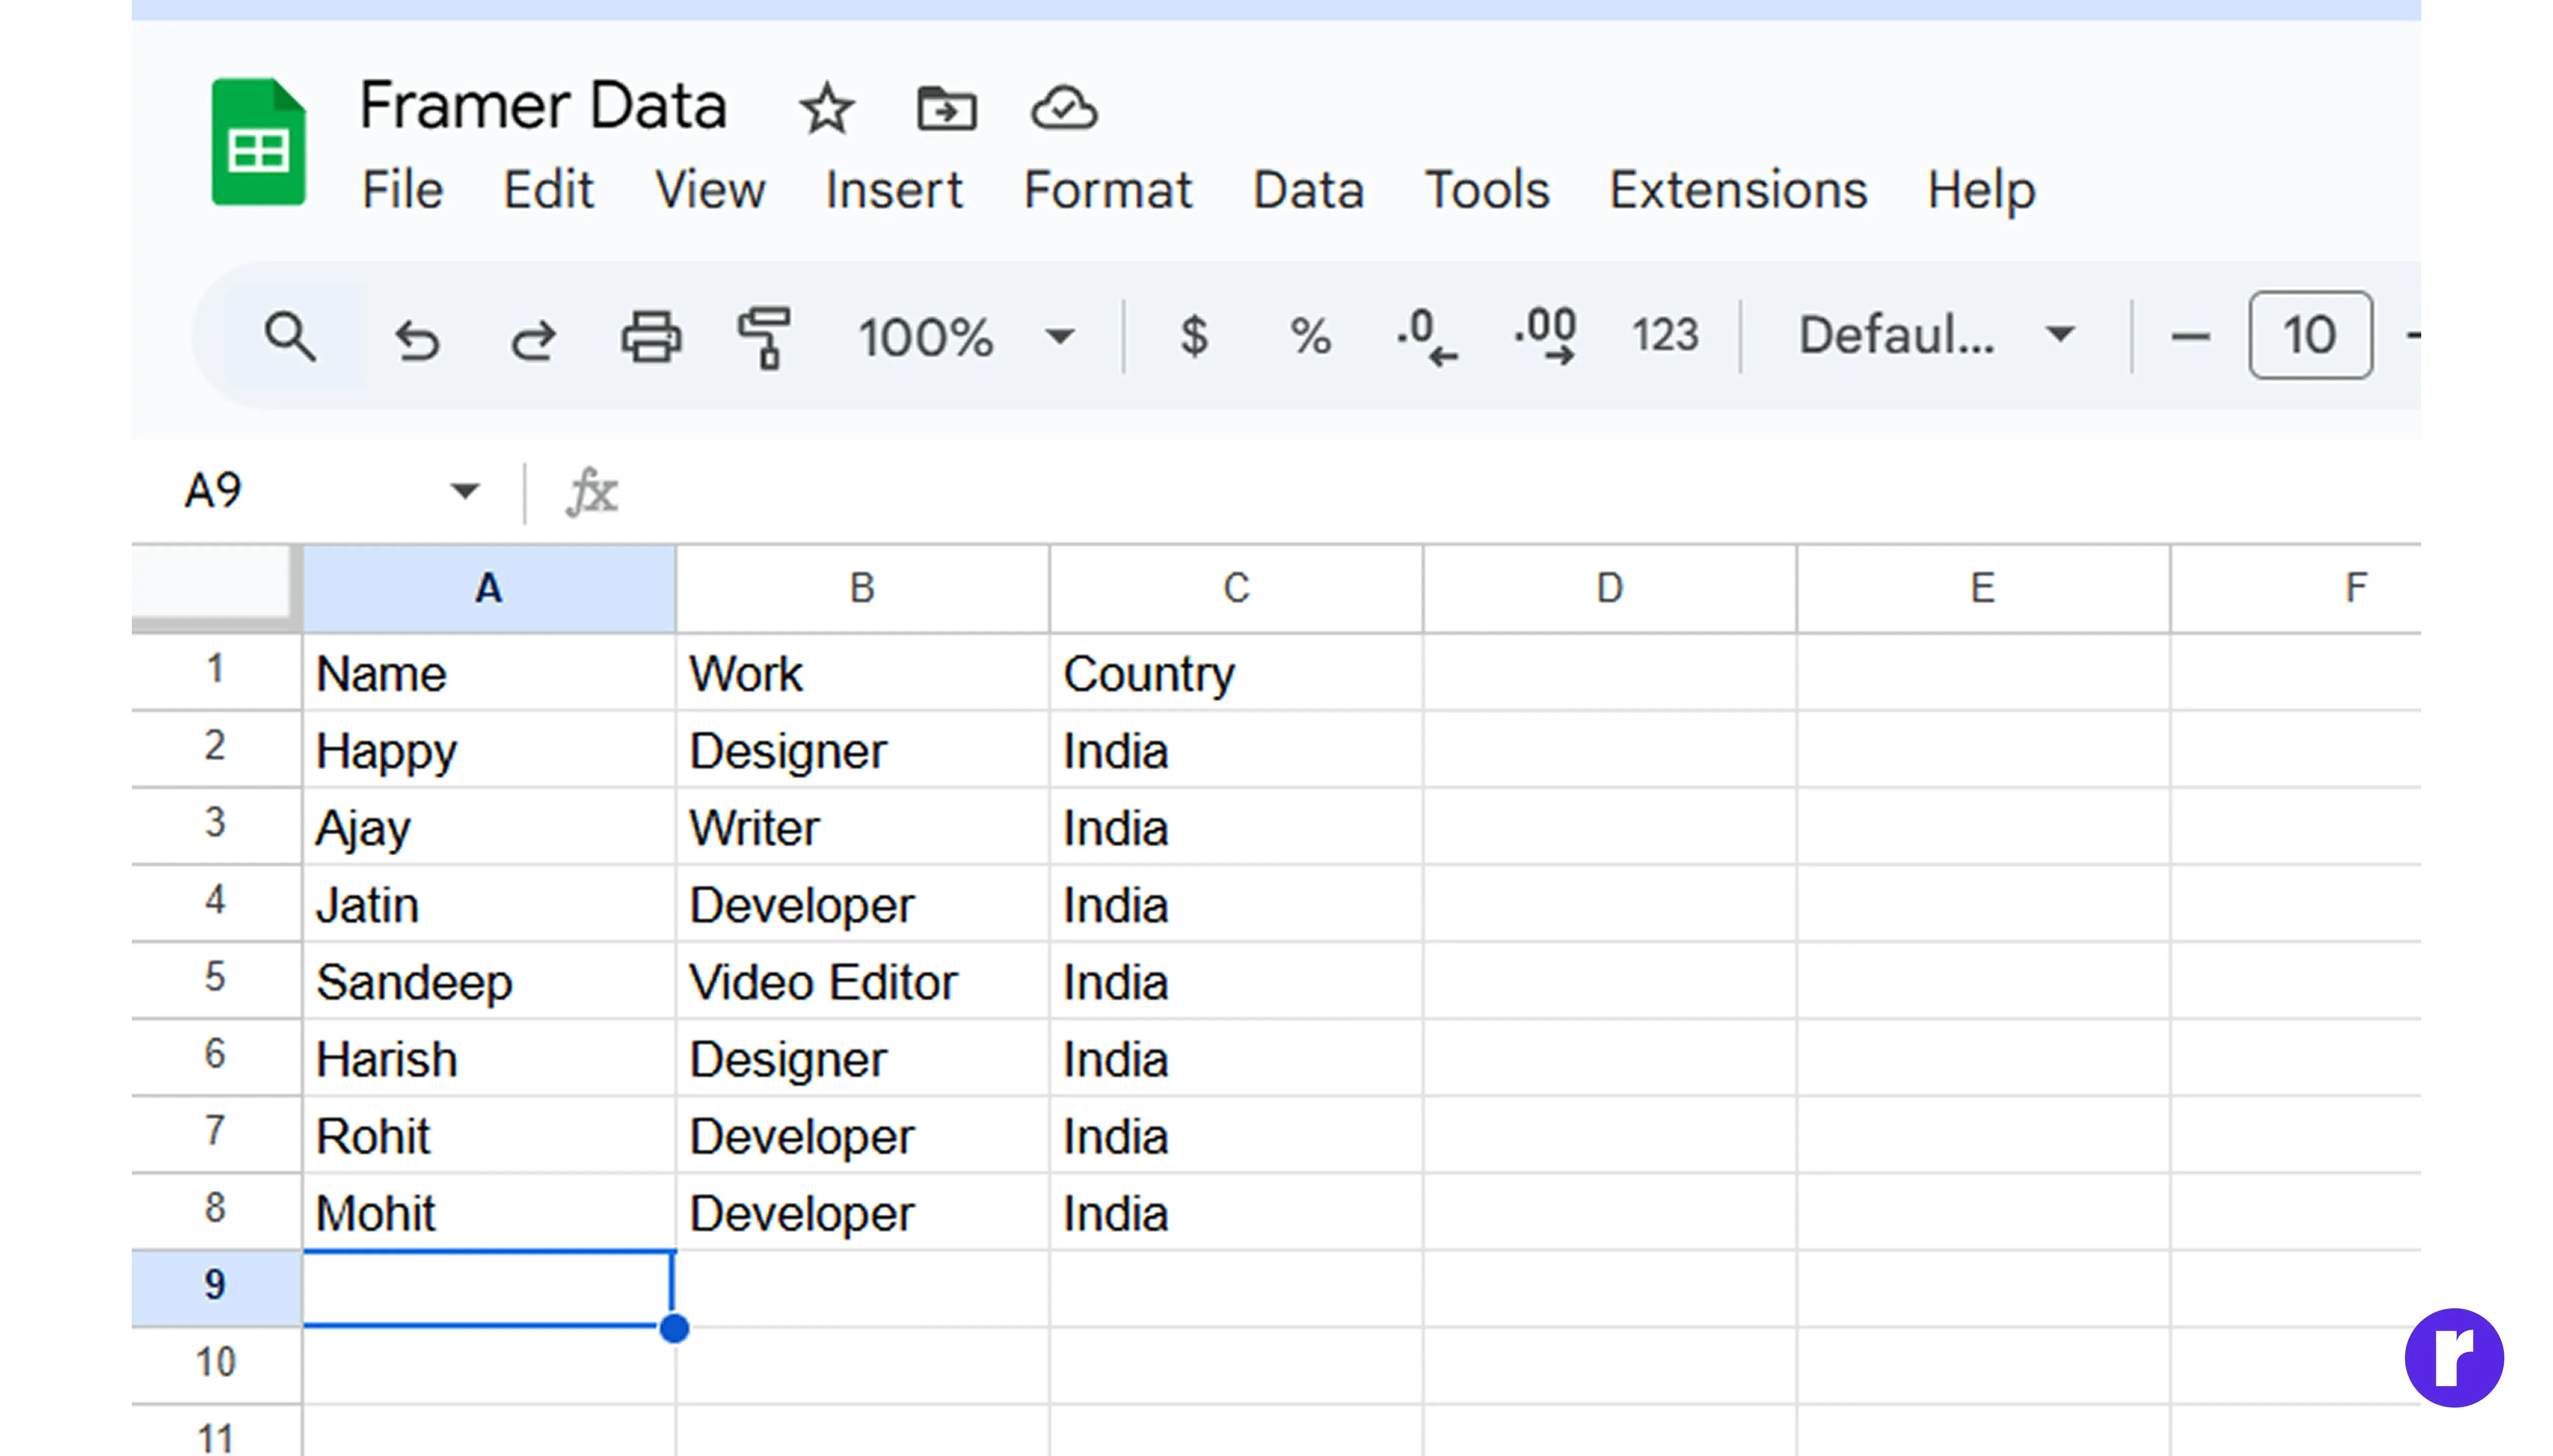Screen dimensions: 2553x1456
Task: Open the Insert menu
Action: point(893,190)
